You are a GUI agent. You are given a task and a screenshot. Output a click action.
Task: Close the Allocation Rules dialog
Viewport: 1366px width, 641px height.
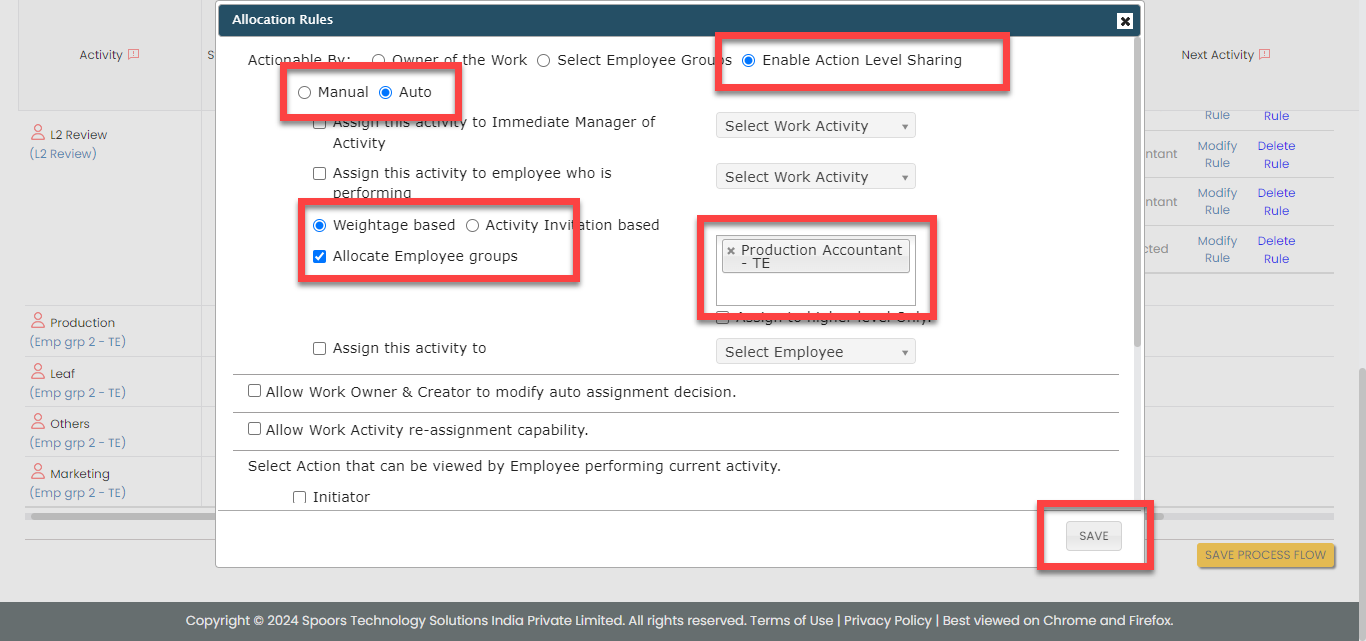coord(1125,21)
